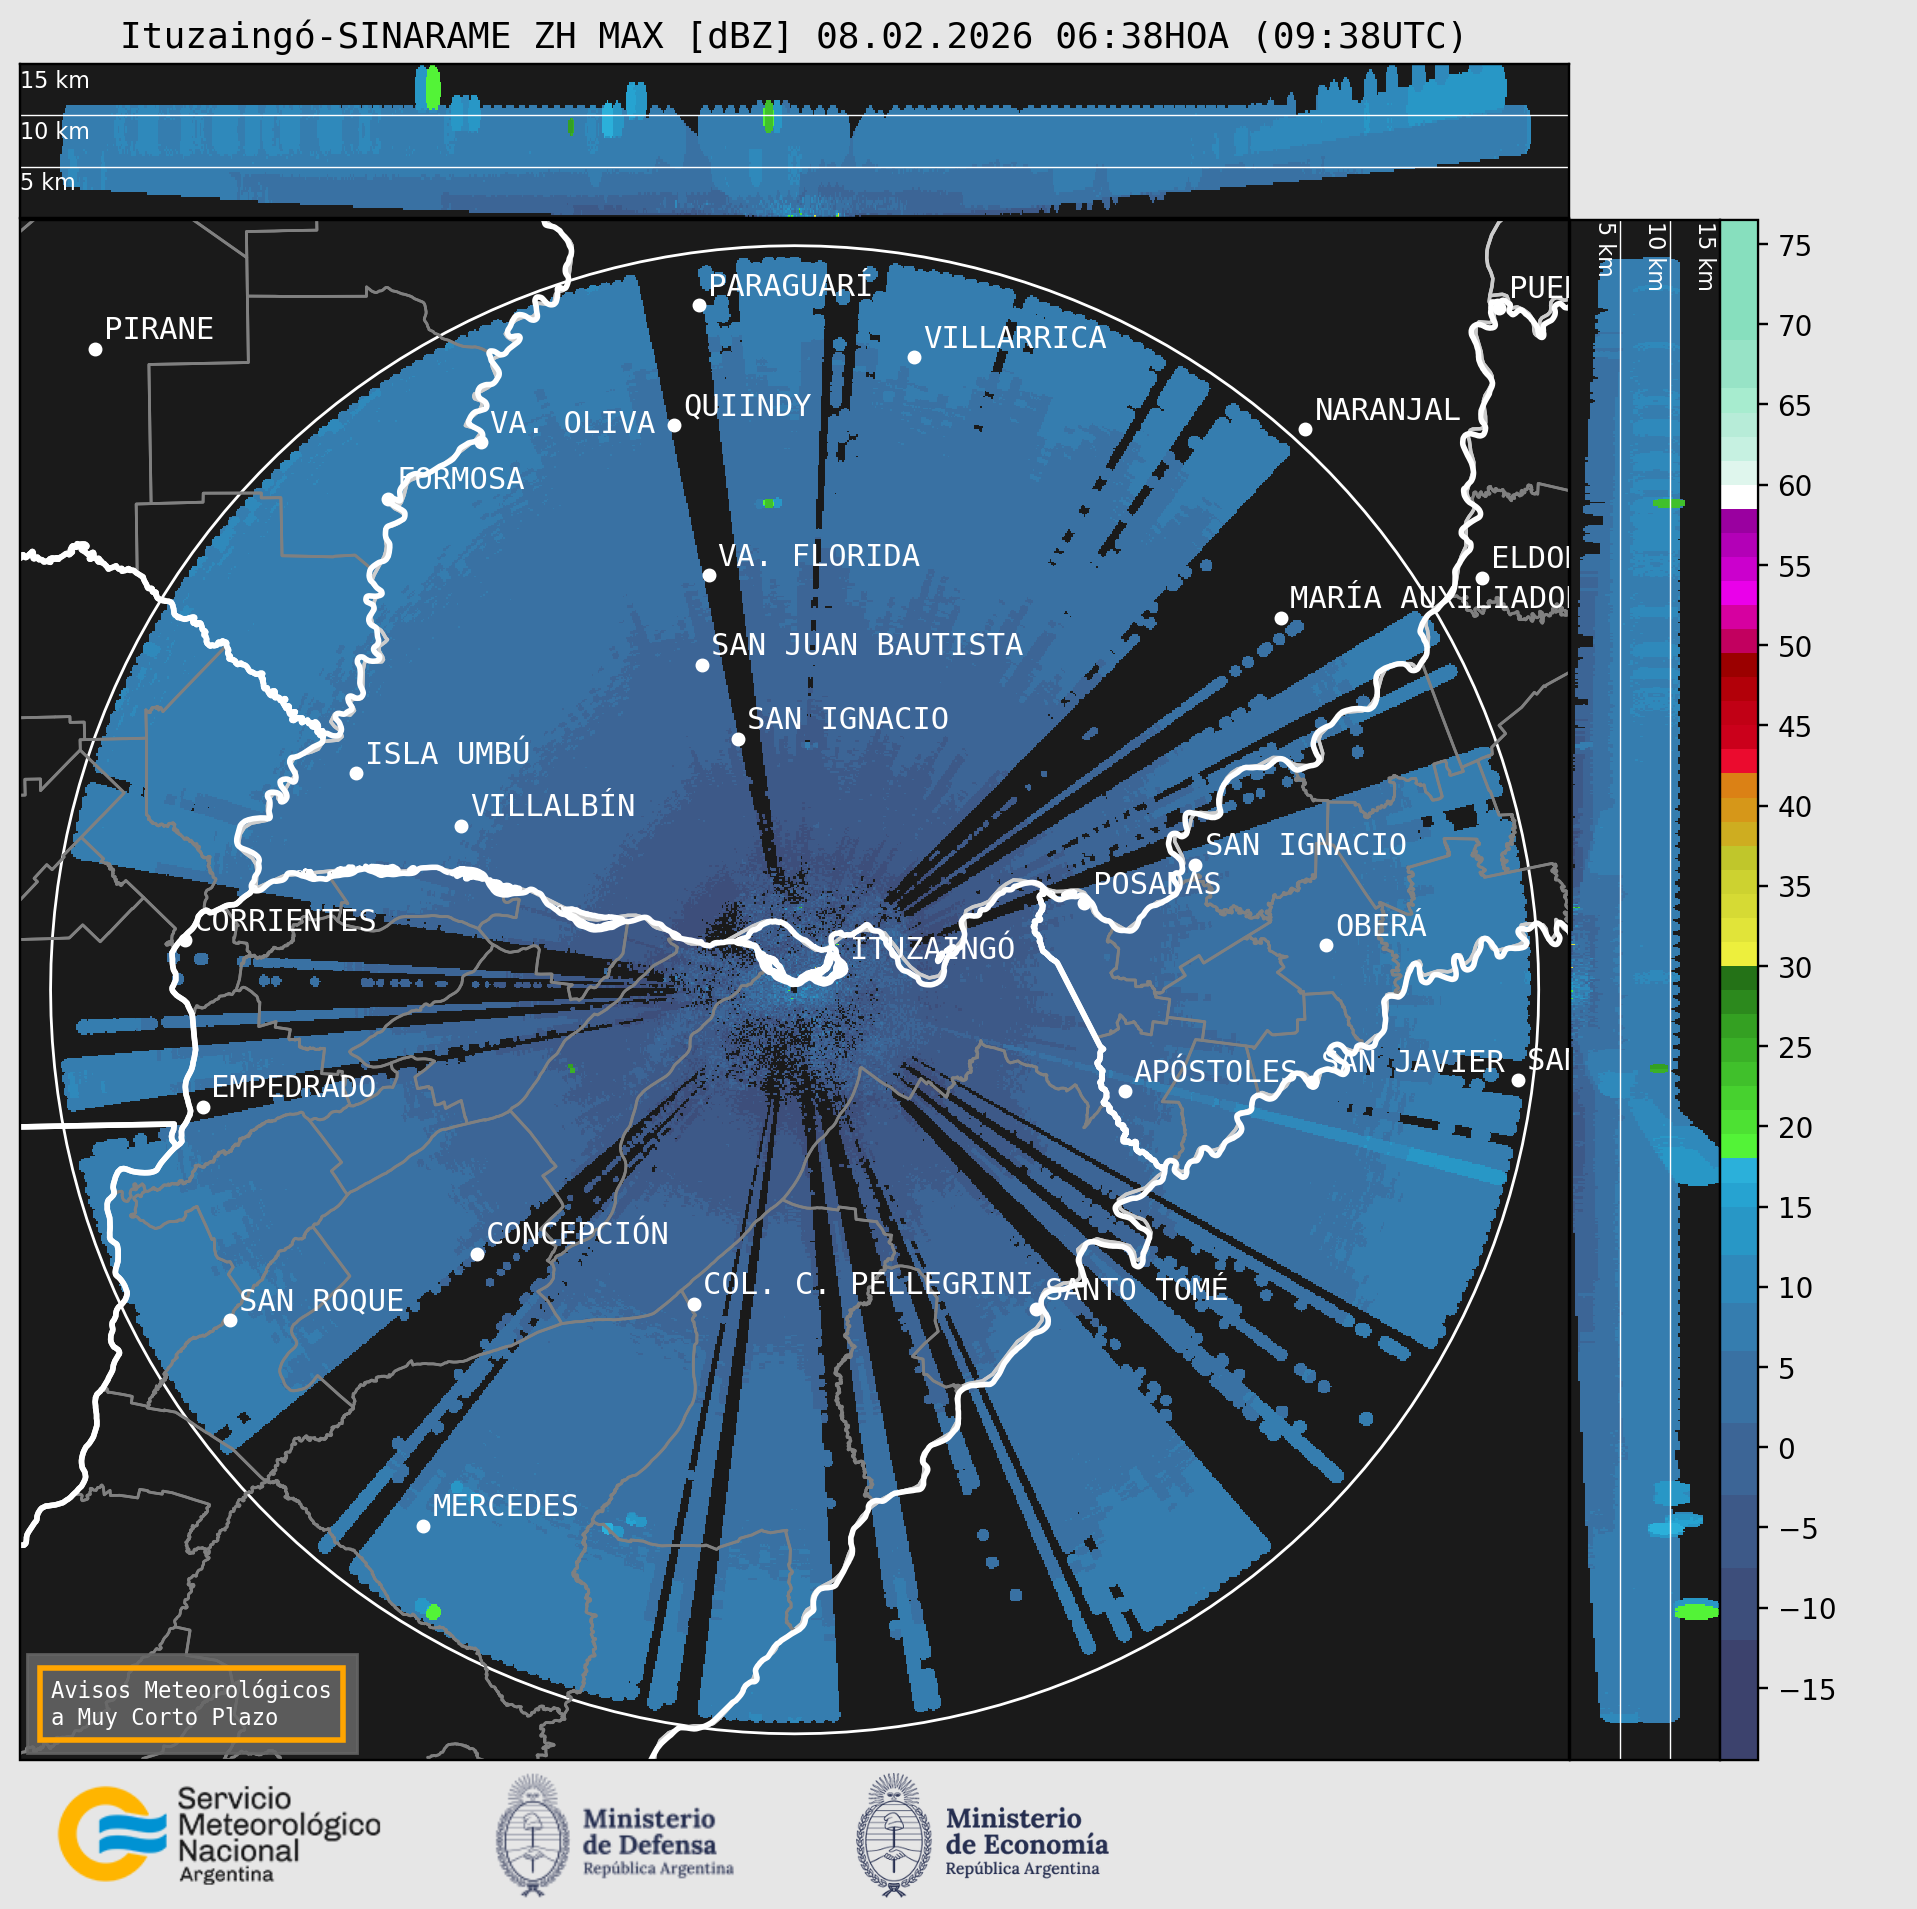Click the 5 km label in right cross-section
The image size is (1917, 1909).
click(x=1606, y=249)
